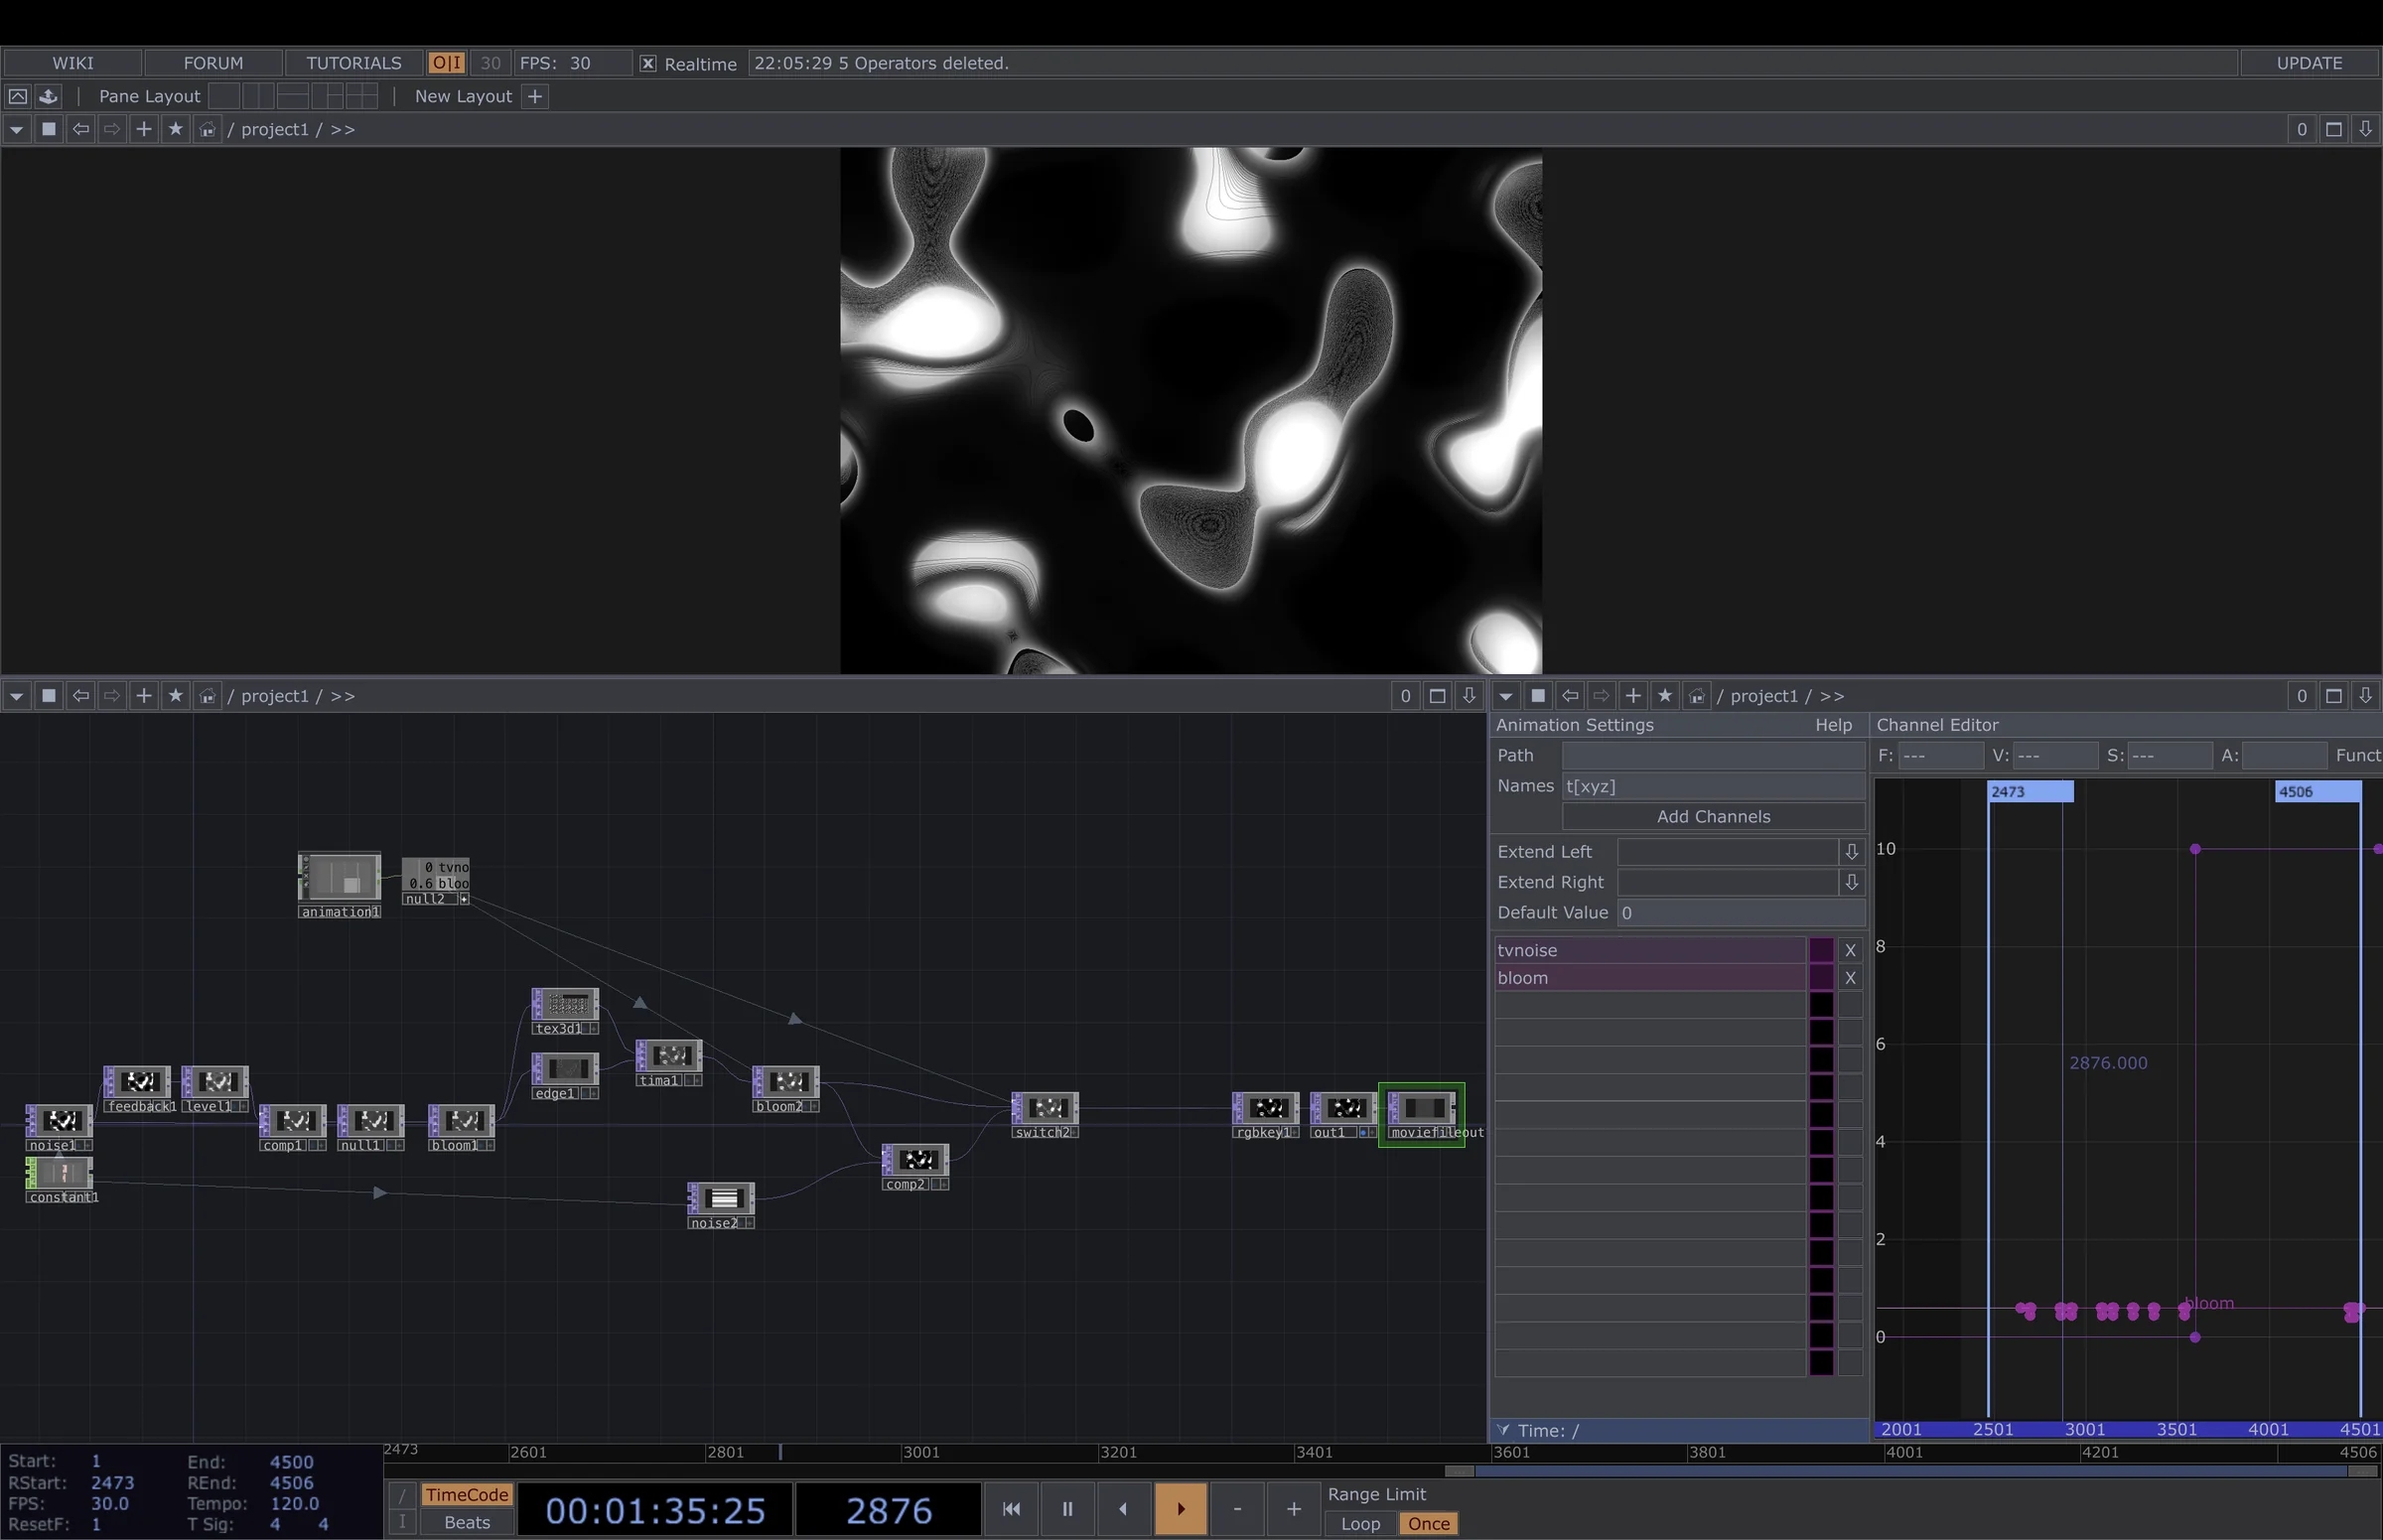The image size is (2383, 1540).
Task: Open network pane type dropdown arrow
Action: pos(16,696)
